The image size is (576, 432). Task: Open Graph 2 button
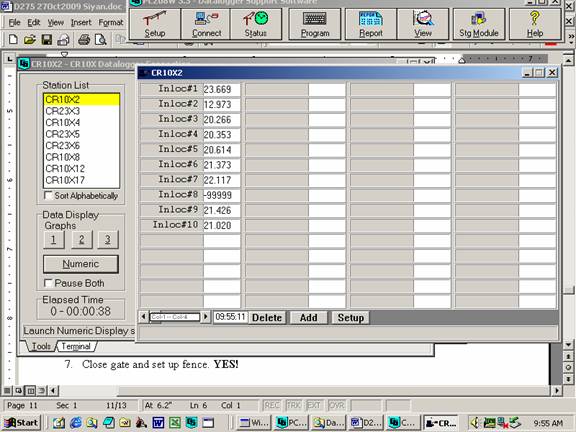[81, 240]
